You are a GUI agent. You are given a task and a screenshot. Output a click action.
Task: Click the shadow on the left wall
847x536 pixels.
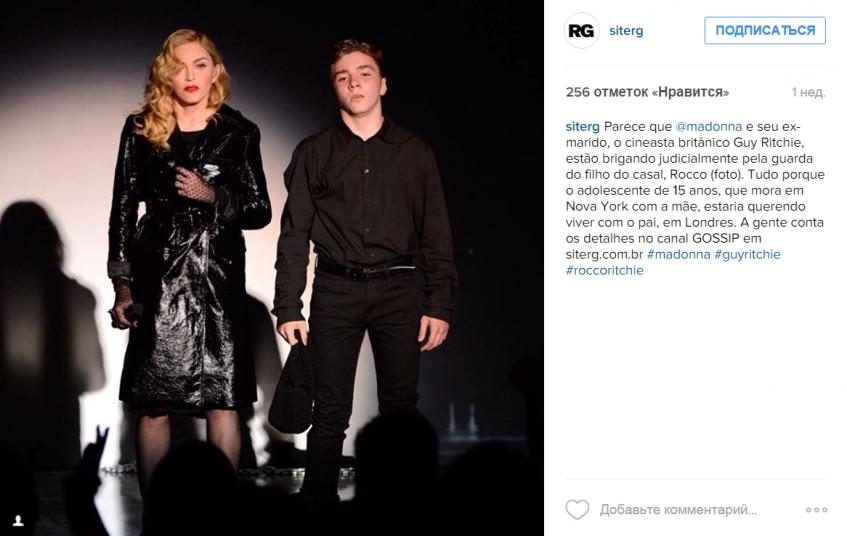point(46,324)
